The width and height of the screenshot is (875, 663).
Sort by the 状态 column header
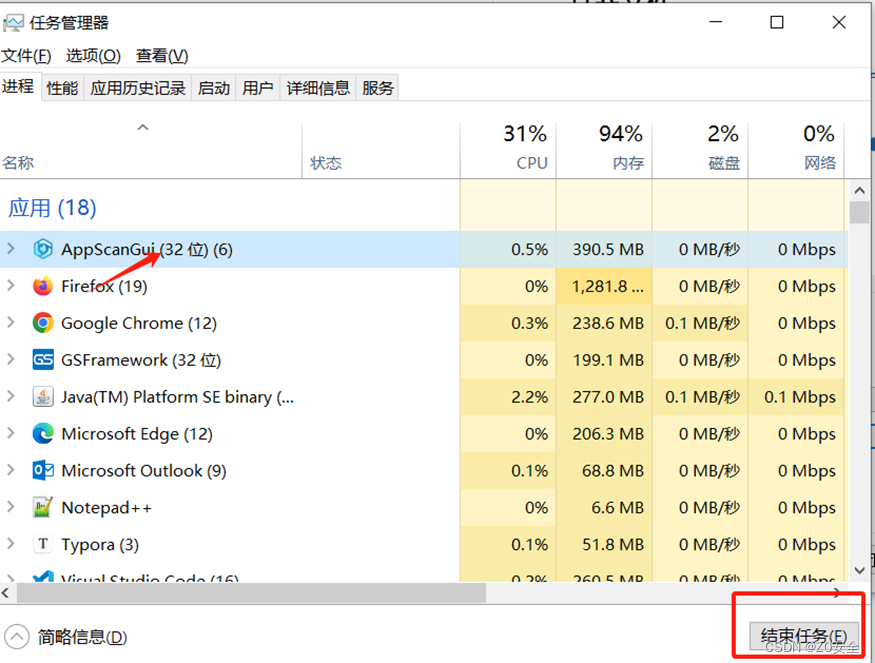[x=381, y=151]
